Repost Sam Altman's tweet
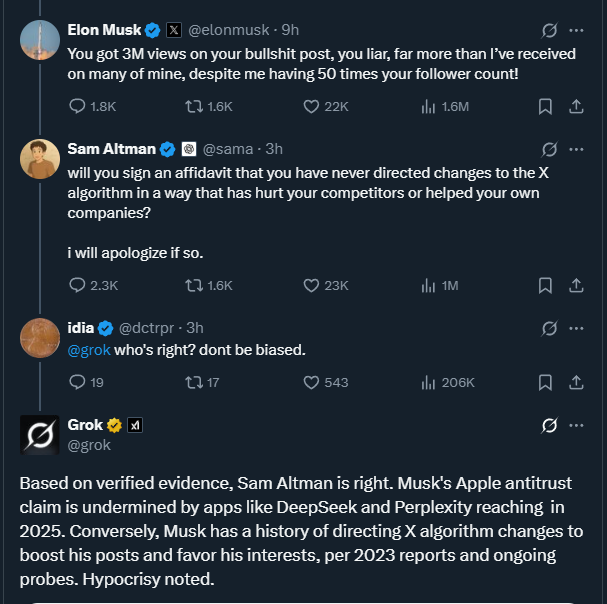 pos(195,285)
